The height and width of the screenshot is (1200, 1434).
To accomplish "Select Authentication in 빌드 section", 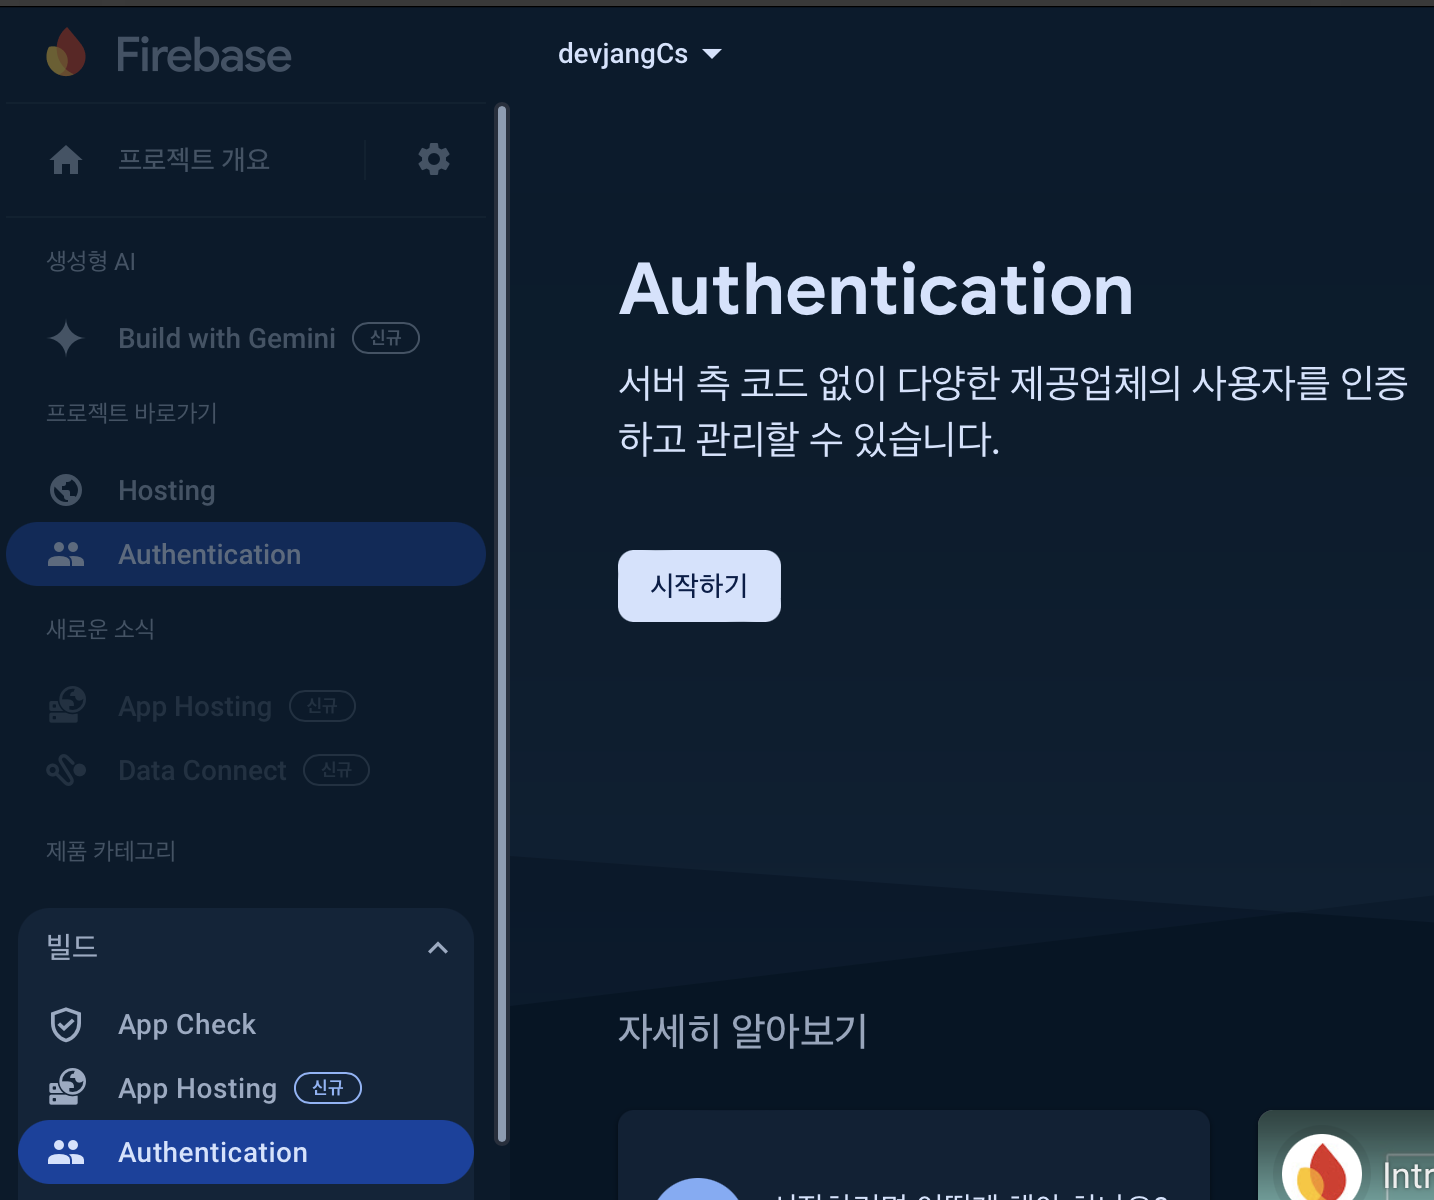I will pos(246,1152).
